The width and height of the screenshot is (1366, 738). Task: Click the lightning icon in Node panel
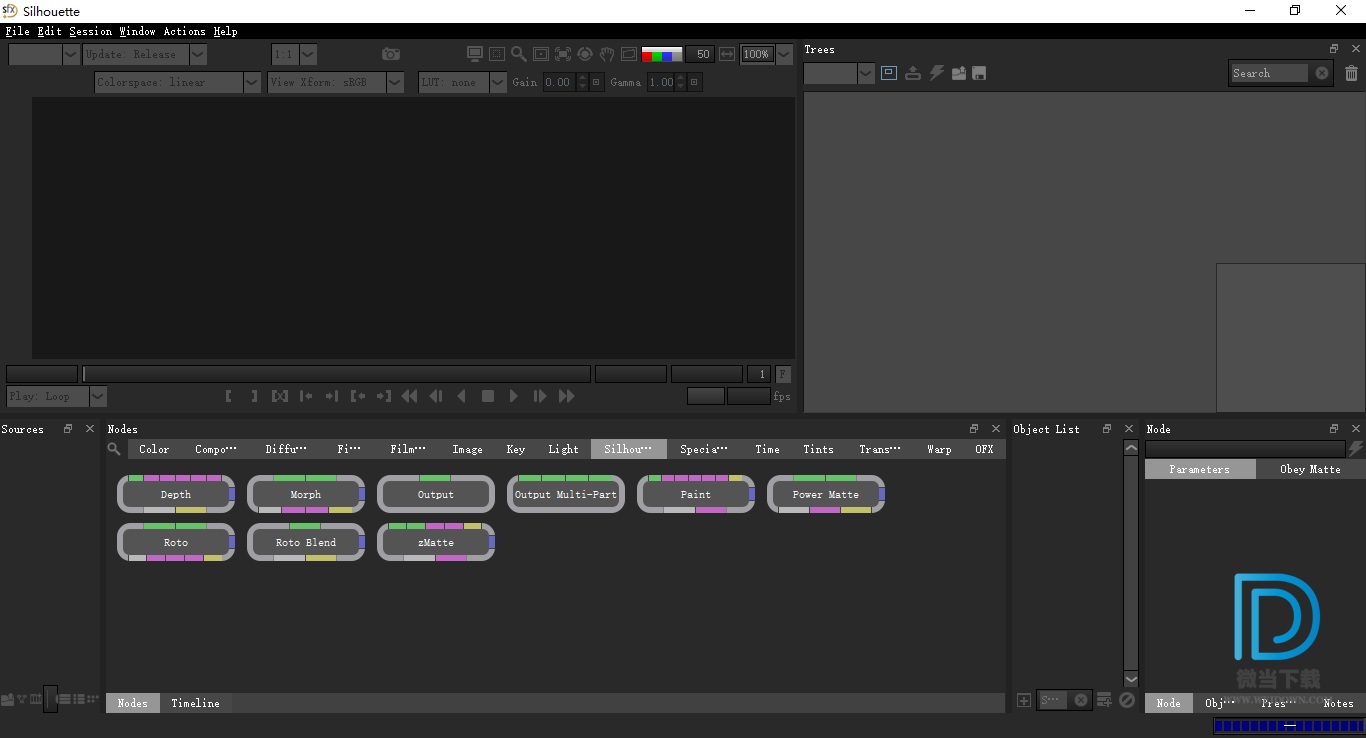point(1356,449)
